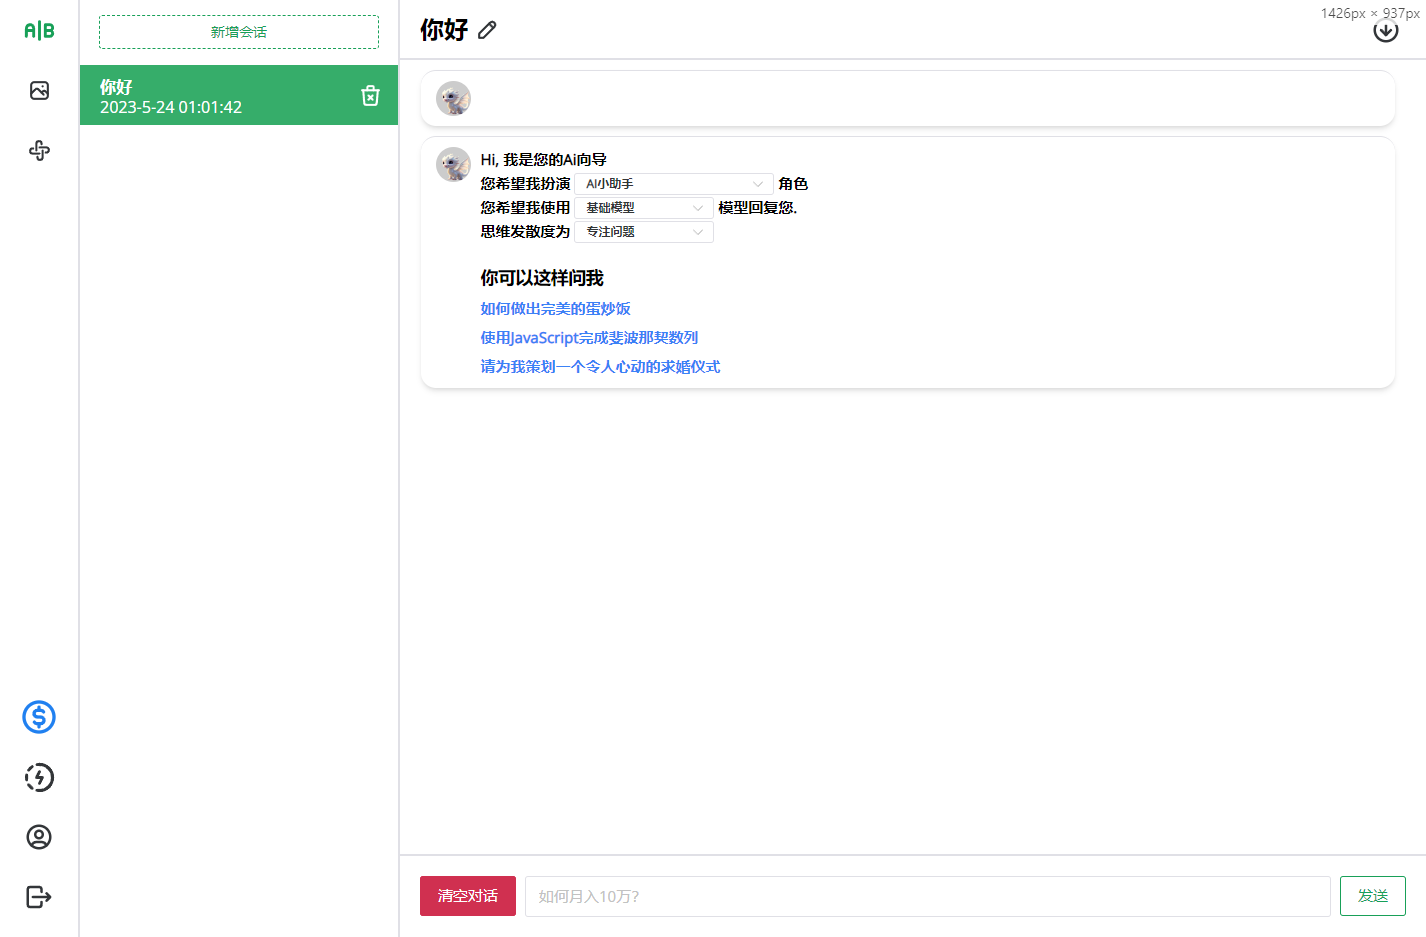Open the image generation sidebar icon
The width and height of the screenshot is (1426, 937).
[39, 91]
